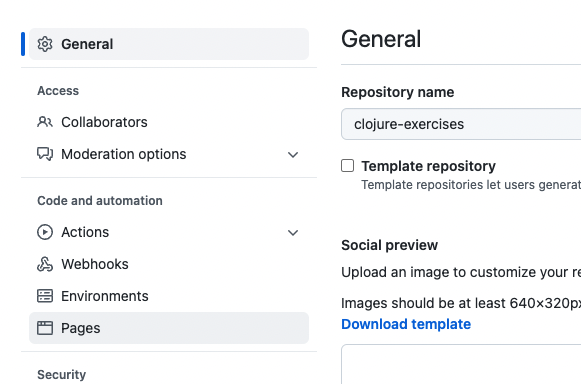
Task: Open General settings in the sidebar
Action: pyautogui.click(x=169, y=44)
